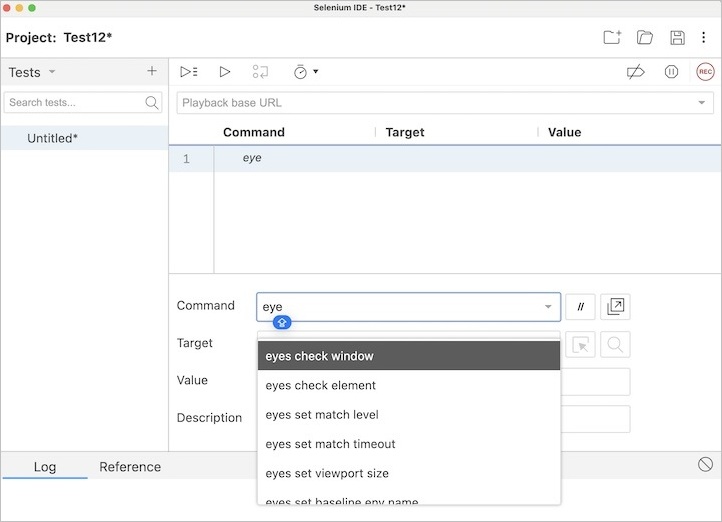Toggle the disable breakpoints icon

(x=635, y=72)
